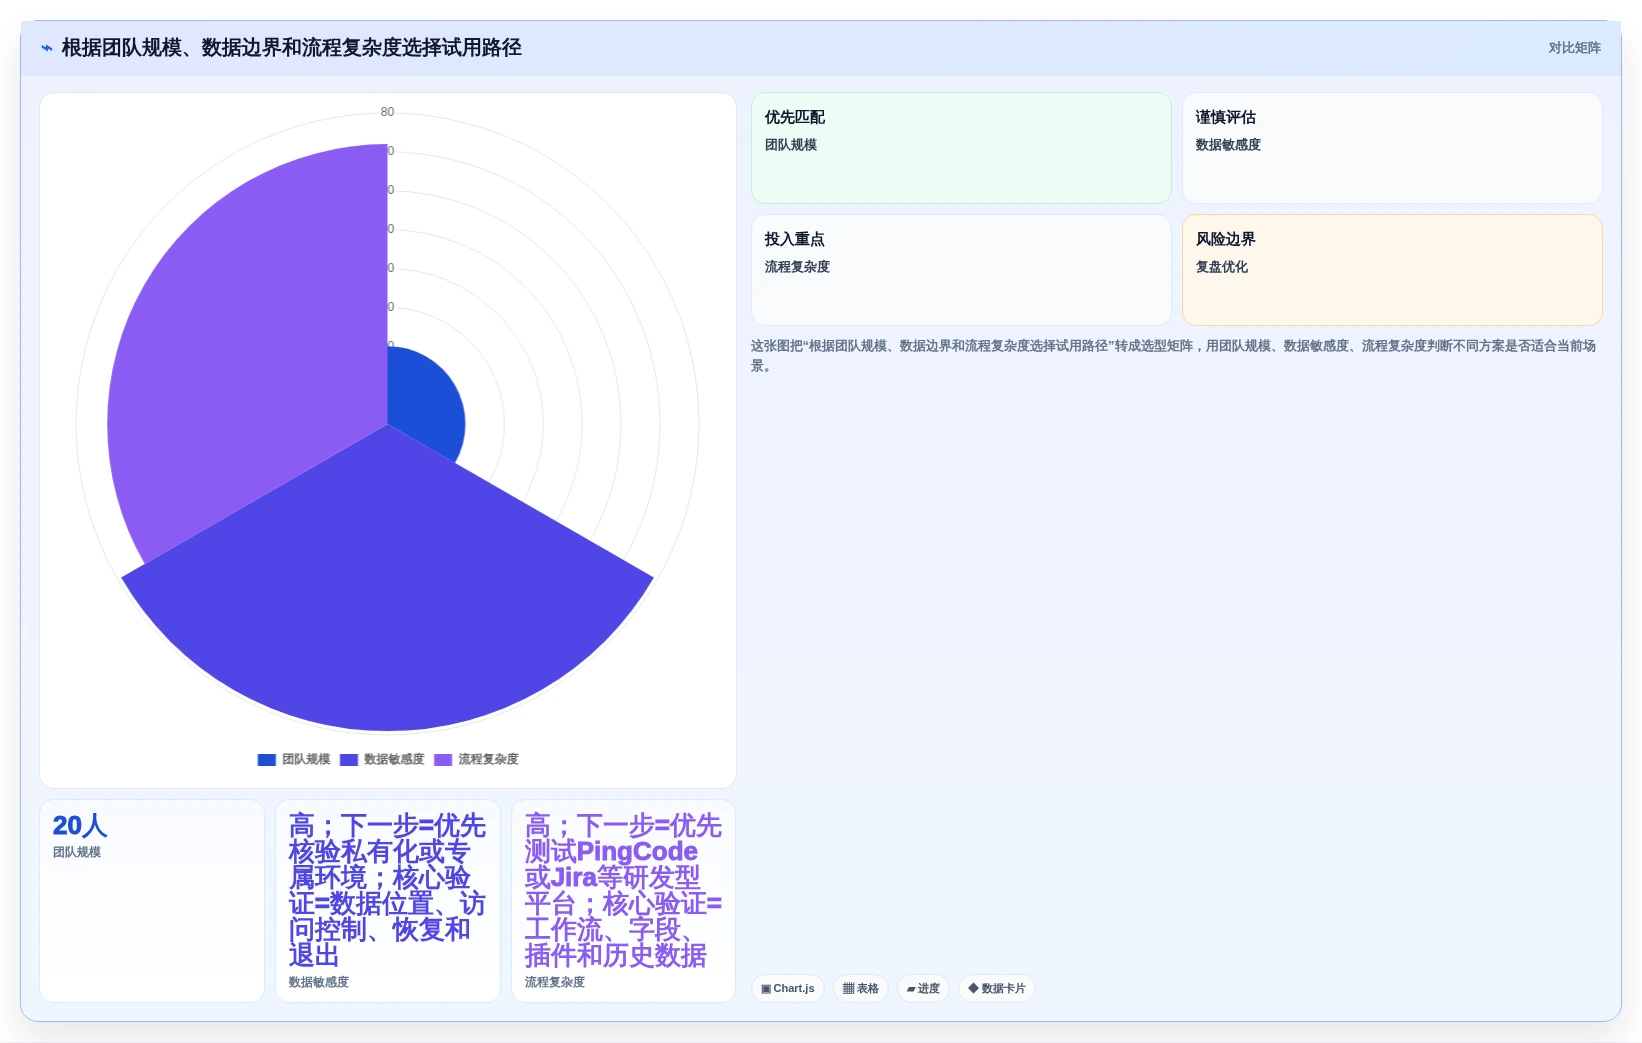This screenshot has width=1642, height=1043.
Task: Click the 数据敏感度 caption below the stat card
Action: 319,983
